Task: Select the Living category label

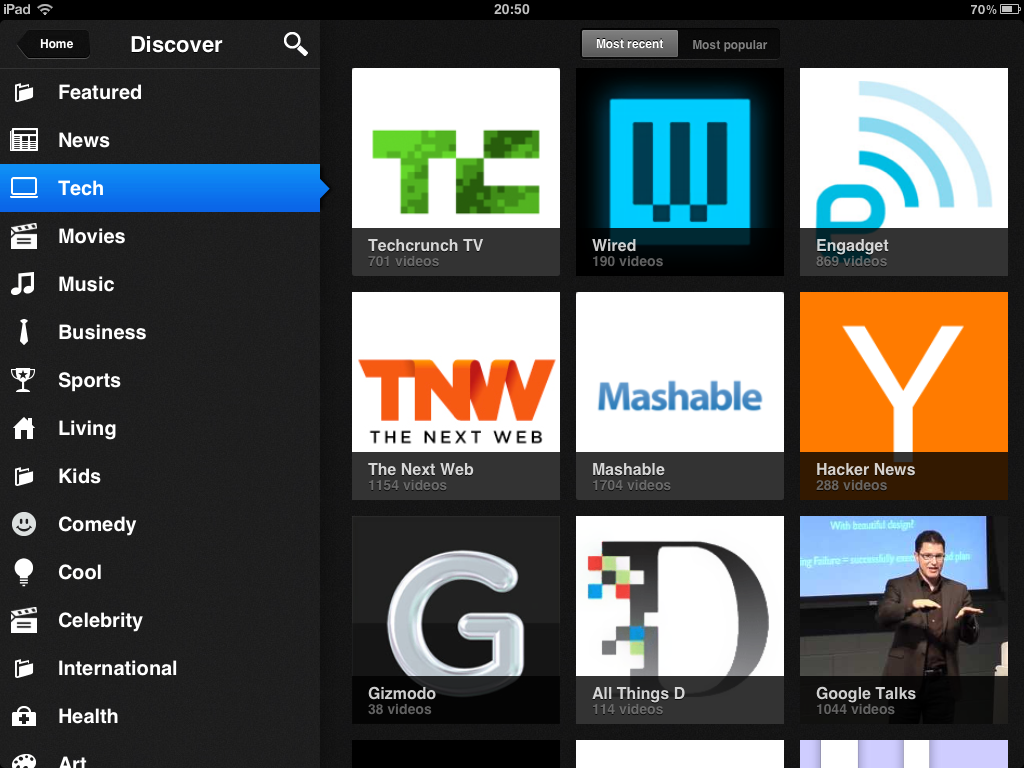Action: tap(87, 428)
